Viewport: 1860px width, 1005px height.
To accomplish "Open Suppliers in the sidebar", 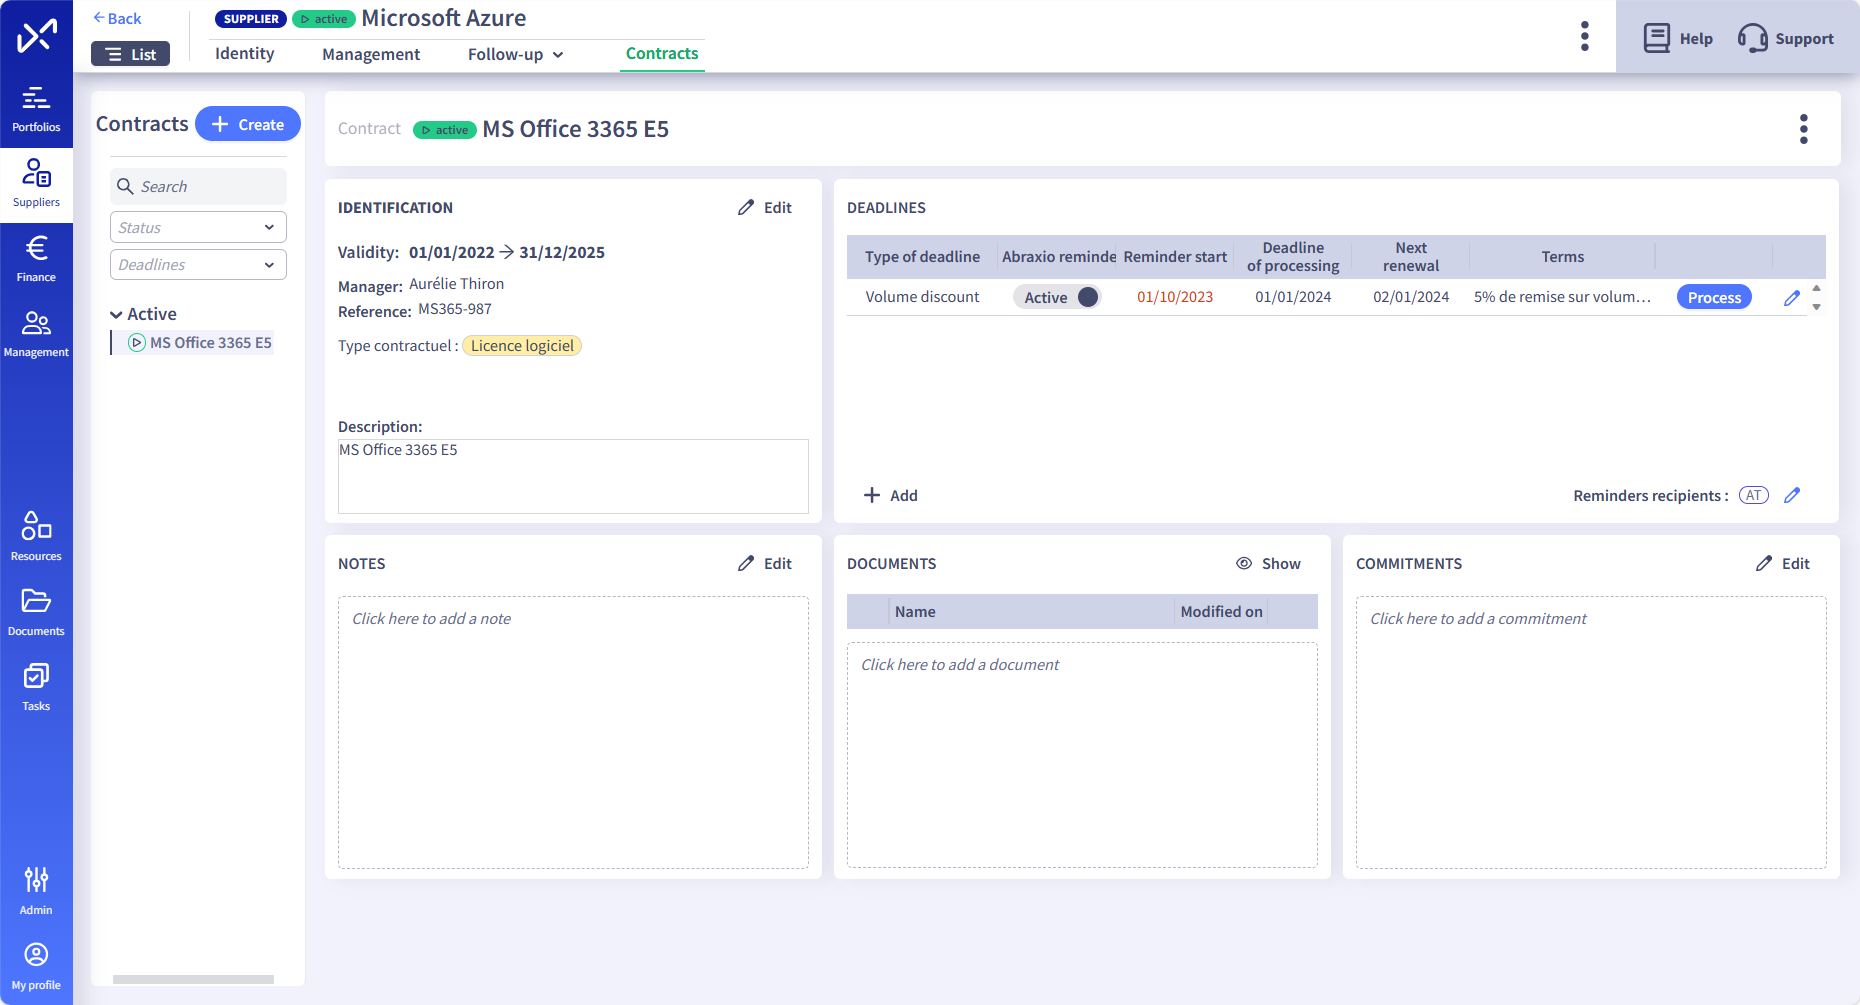I will (36, 185).
